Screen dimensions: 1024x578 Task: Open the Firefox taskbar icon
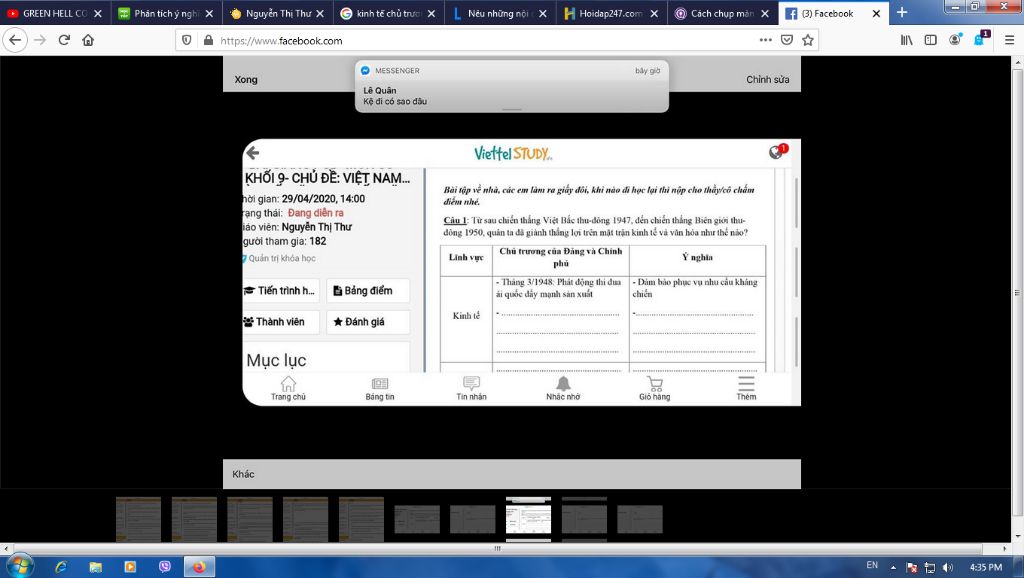199,567
